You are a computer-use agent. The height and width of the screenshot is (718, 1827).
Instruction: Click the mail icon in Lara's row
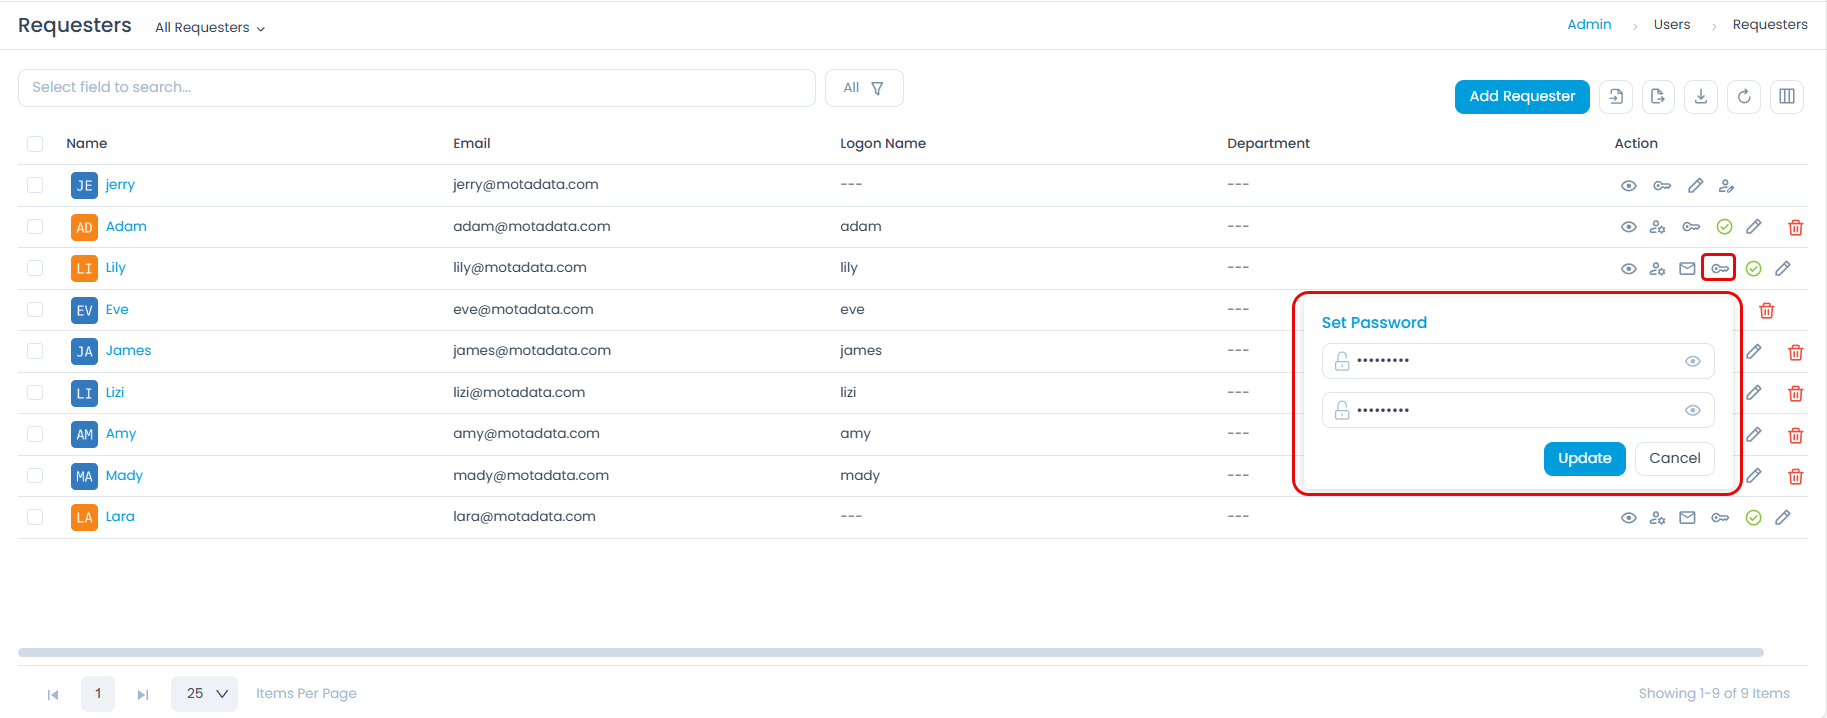pyautogui.click(x=1688, y=518)
